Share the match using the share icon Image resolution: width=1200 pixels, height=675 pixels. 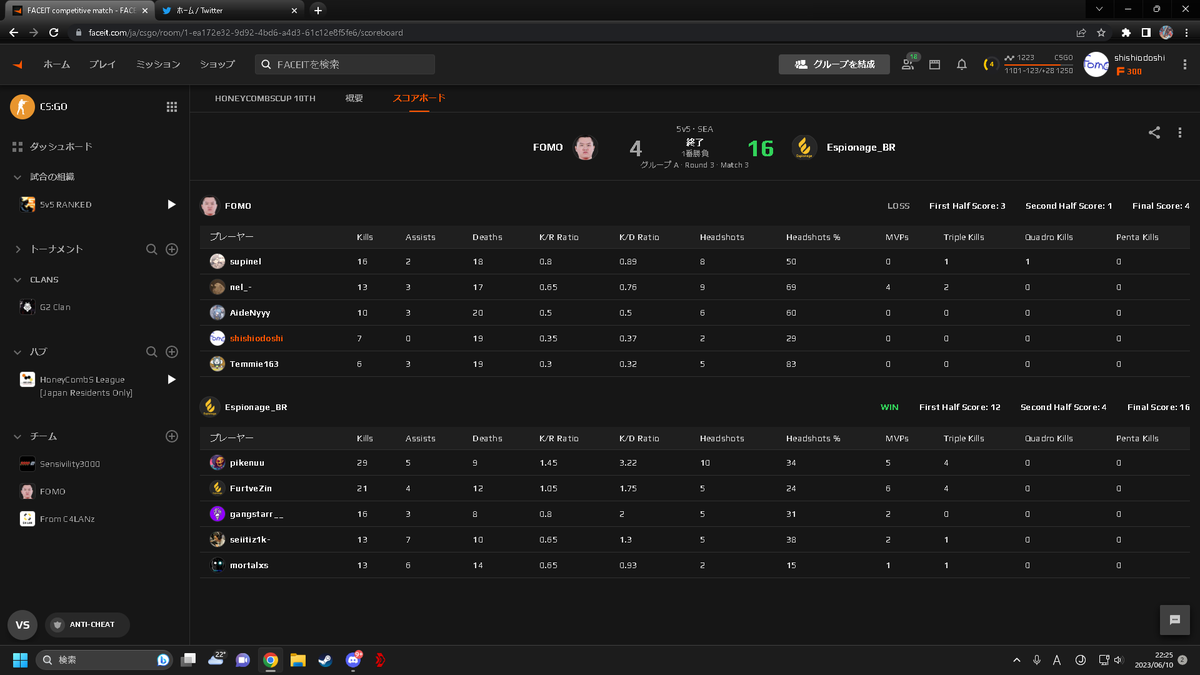pos(1154,132)
